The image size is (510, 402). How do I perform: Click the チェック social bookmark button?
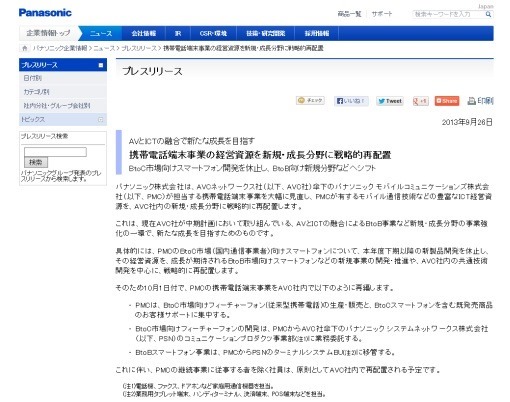(310, 100)
